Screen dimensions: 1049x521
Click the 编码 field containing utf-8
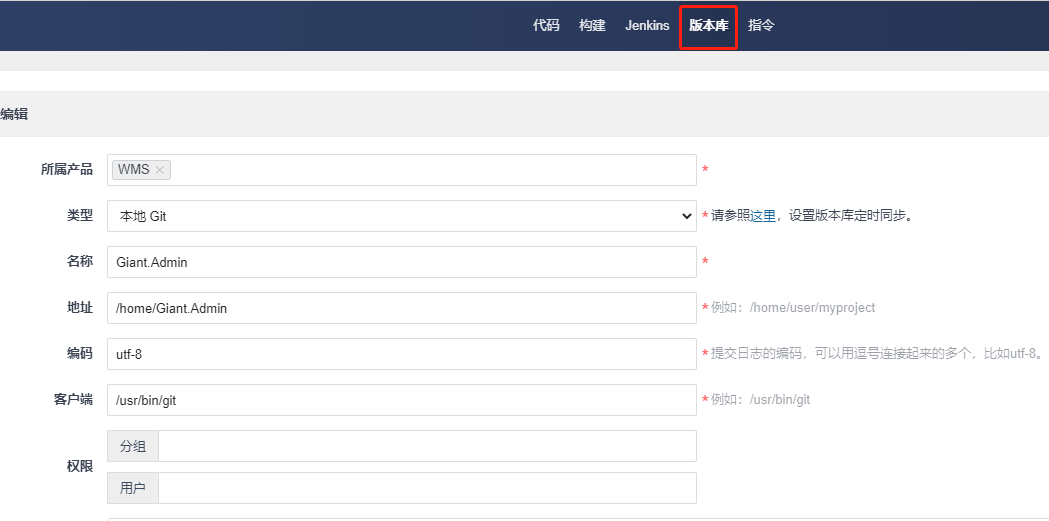[401, 354]
